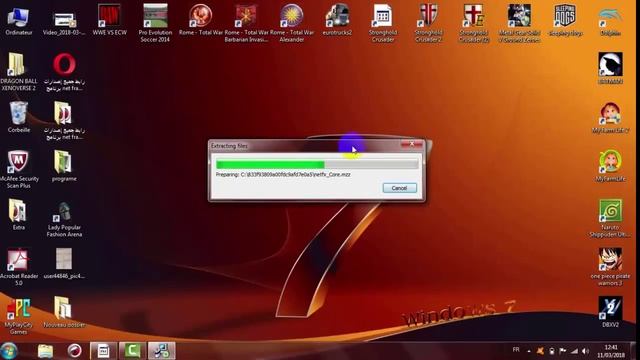Launch WWE VS ECW shortcut
Image resolution: width=640 pixels, height=360 pixels.
pyautogui.click(x=109, y=20)
